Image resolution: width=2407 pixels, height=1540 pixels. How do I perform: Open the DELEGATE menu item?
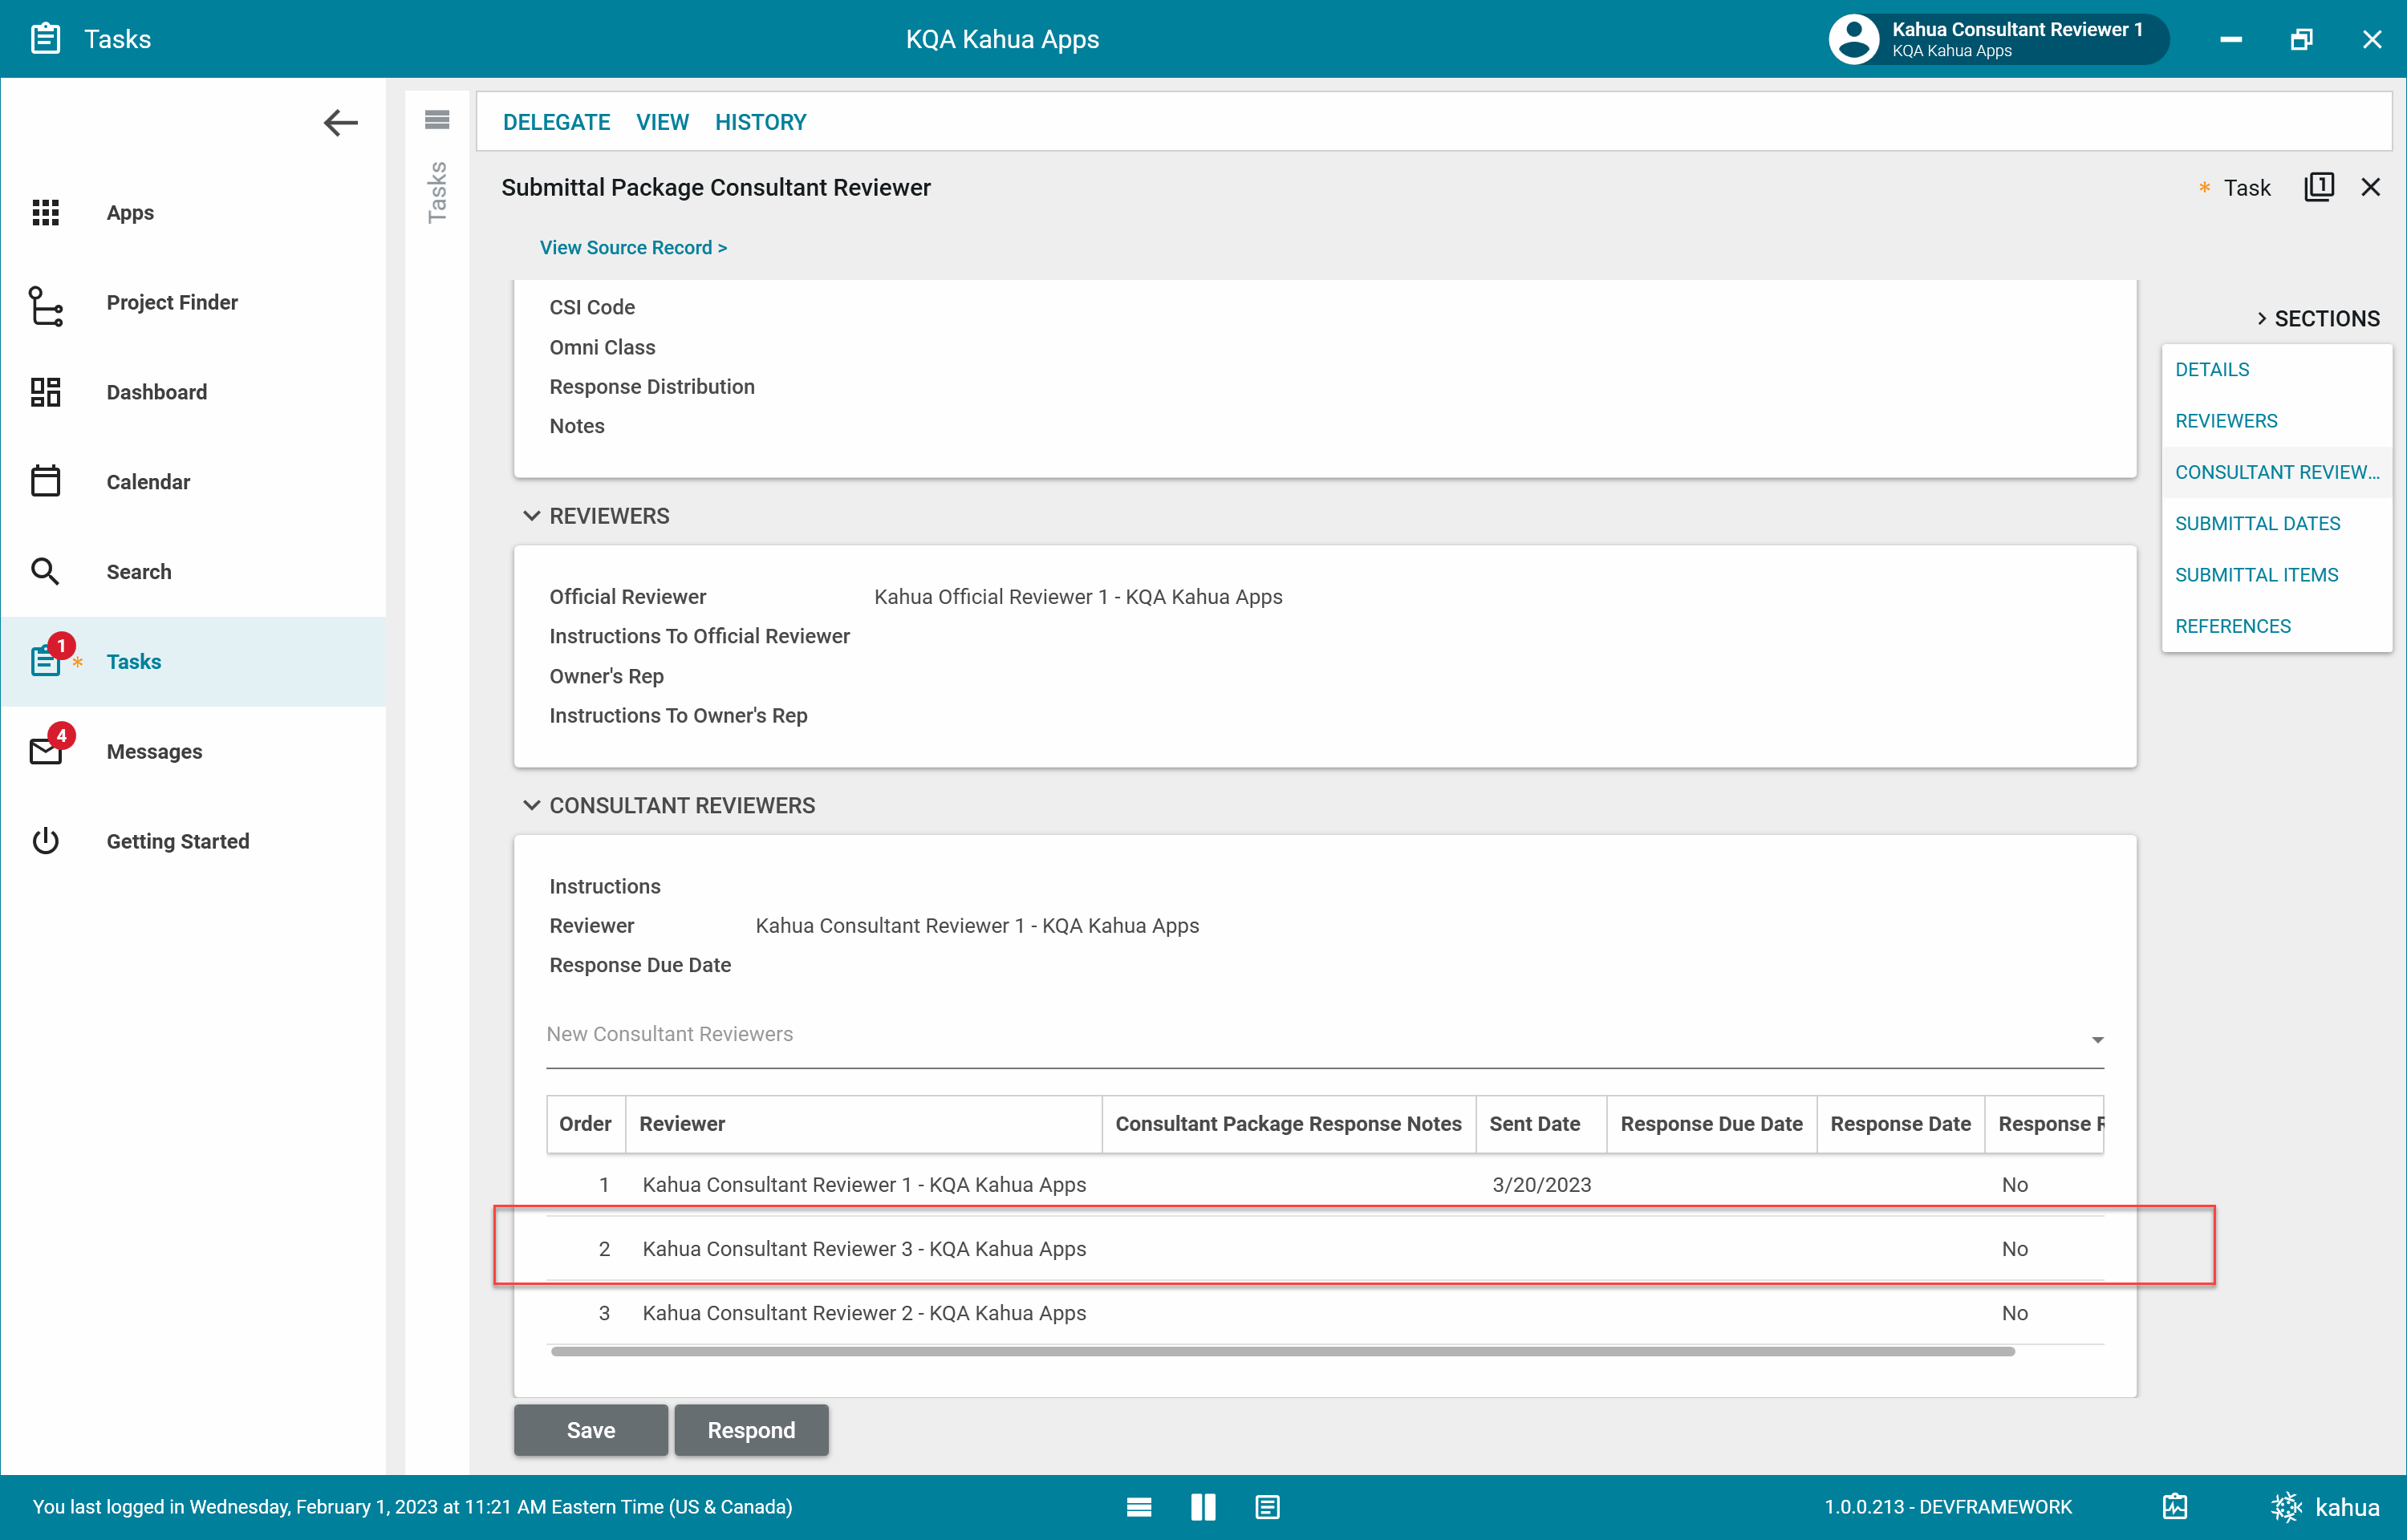556,122
